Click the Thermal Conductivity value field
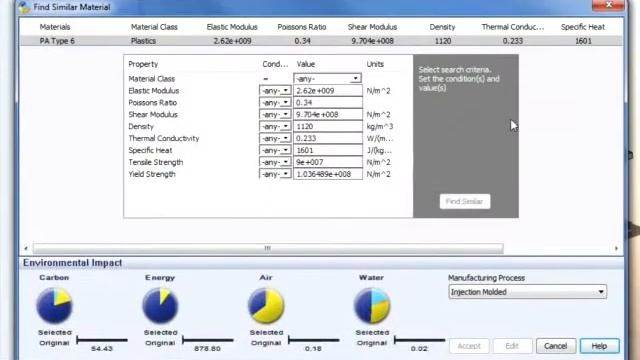This screenshot has width=640, height=360. [328, 138]
